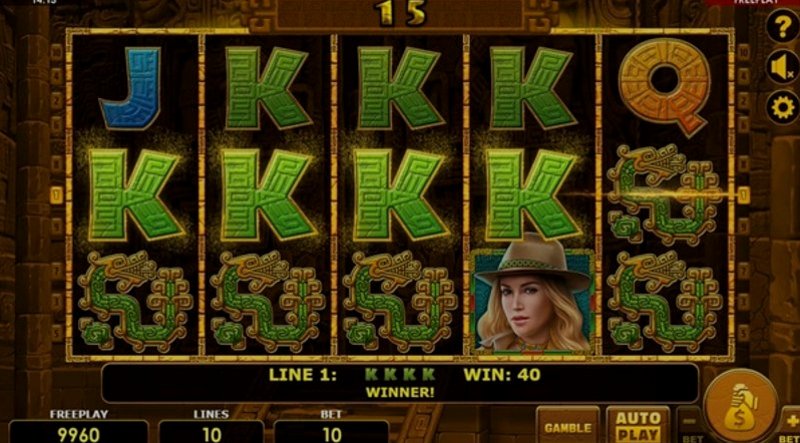The height and width of the screenshot is (443, 800).
Task: Click the highlighted K in first reel
Action: [x=135, y=195]
